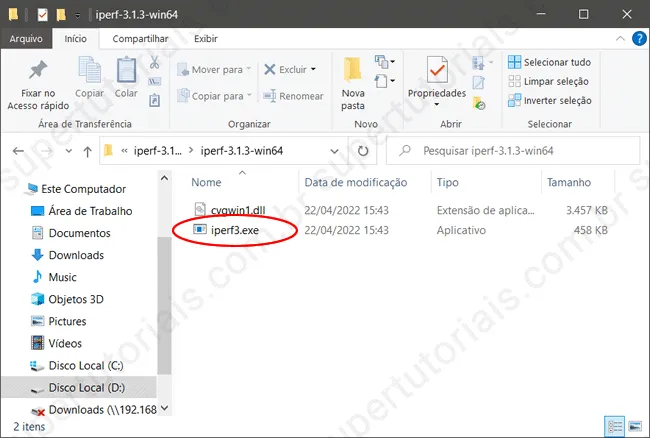Expand the Excluir dropdown arrow
650x438 pixels.
(313, 70)
